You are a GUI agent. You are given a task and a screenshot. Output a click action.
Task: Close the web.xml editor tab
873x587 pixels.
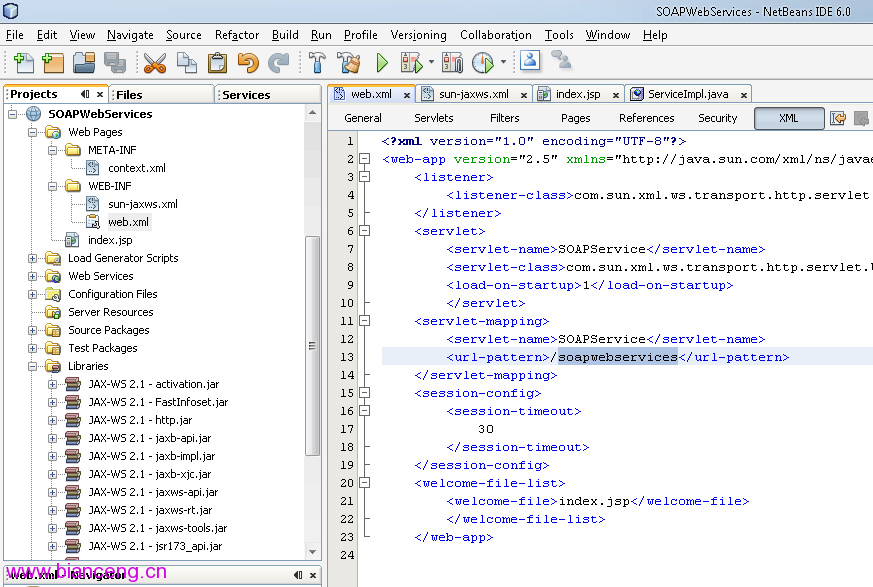[407, 95]
